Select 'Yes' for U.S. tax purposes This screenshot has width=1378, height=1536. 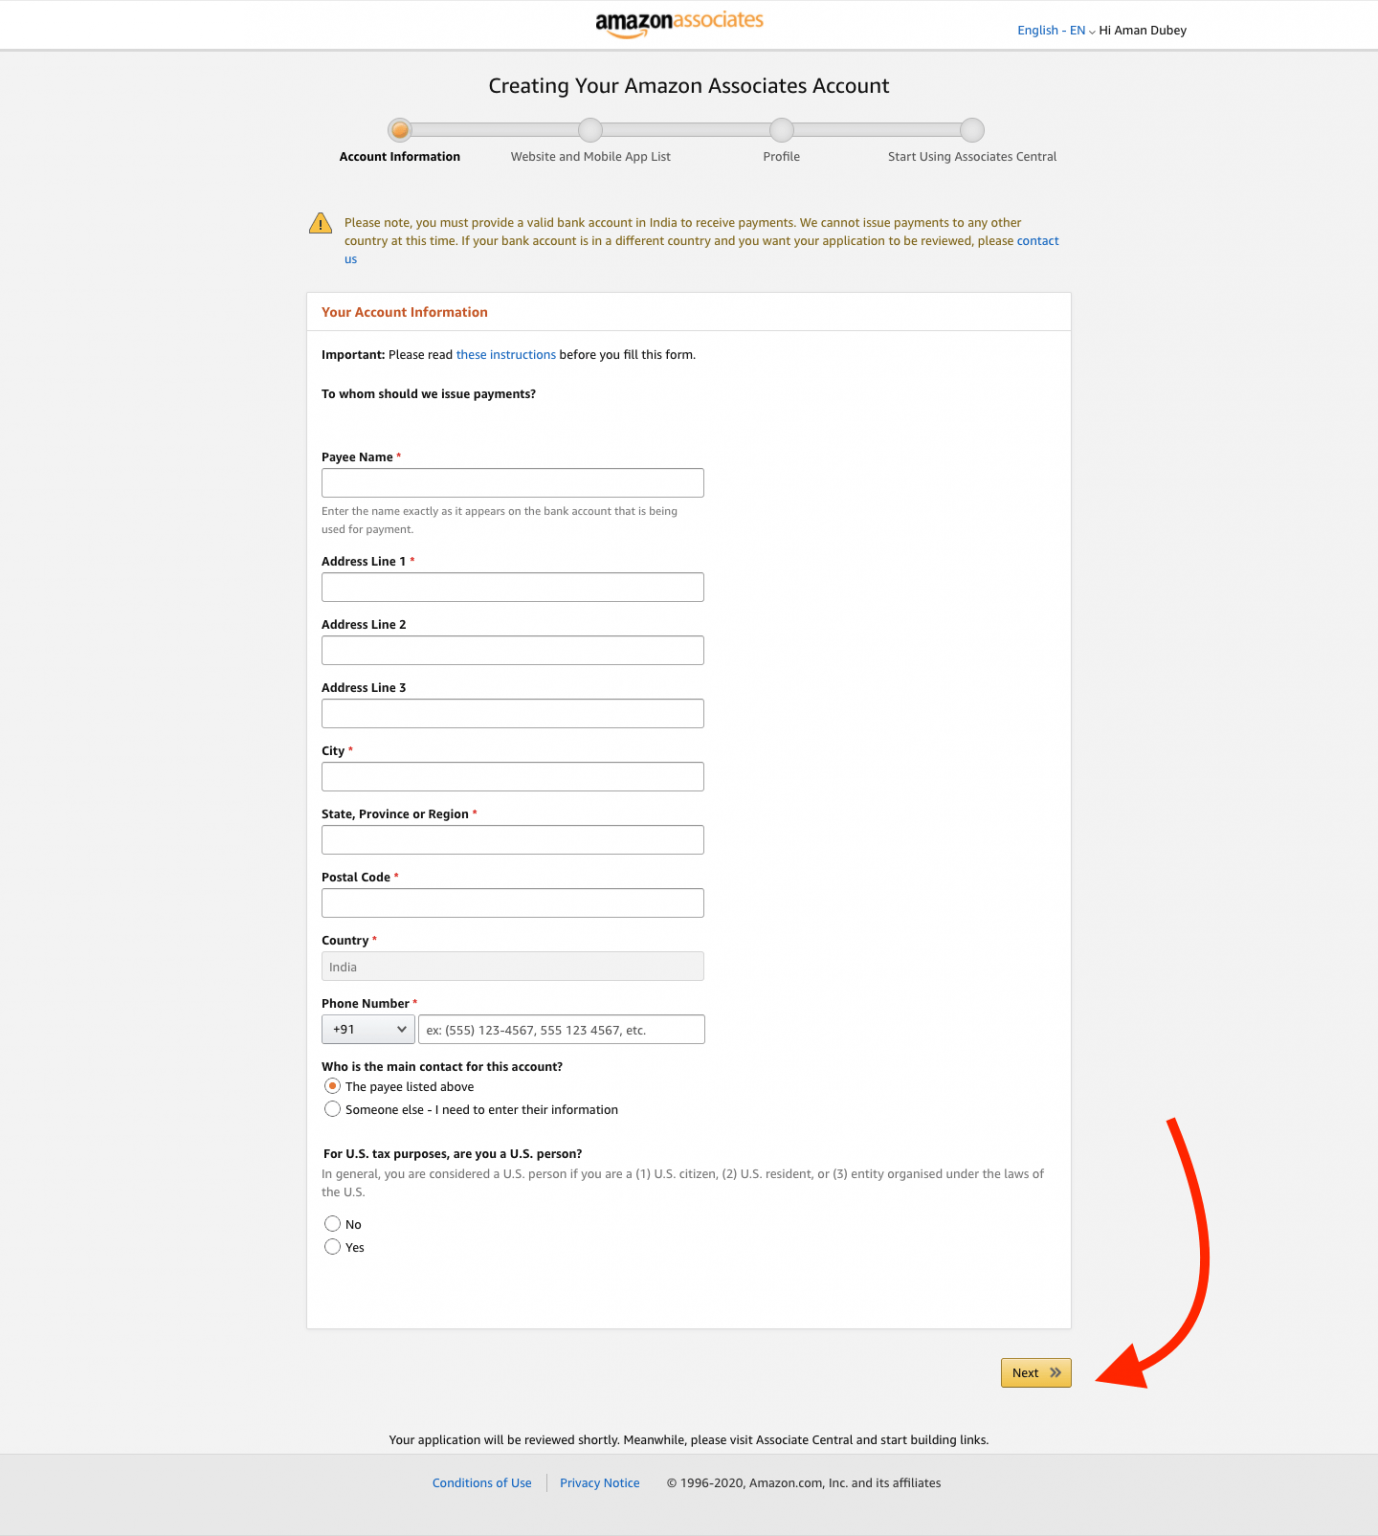(x=332, y=1246)
